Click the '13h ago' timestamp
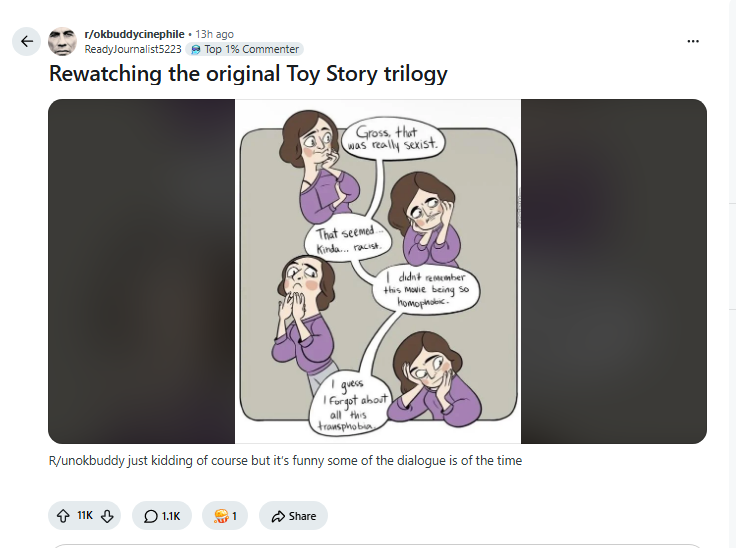Image resolution: width=736 pixels, height=548 pixels. (x=215, y=34)
